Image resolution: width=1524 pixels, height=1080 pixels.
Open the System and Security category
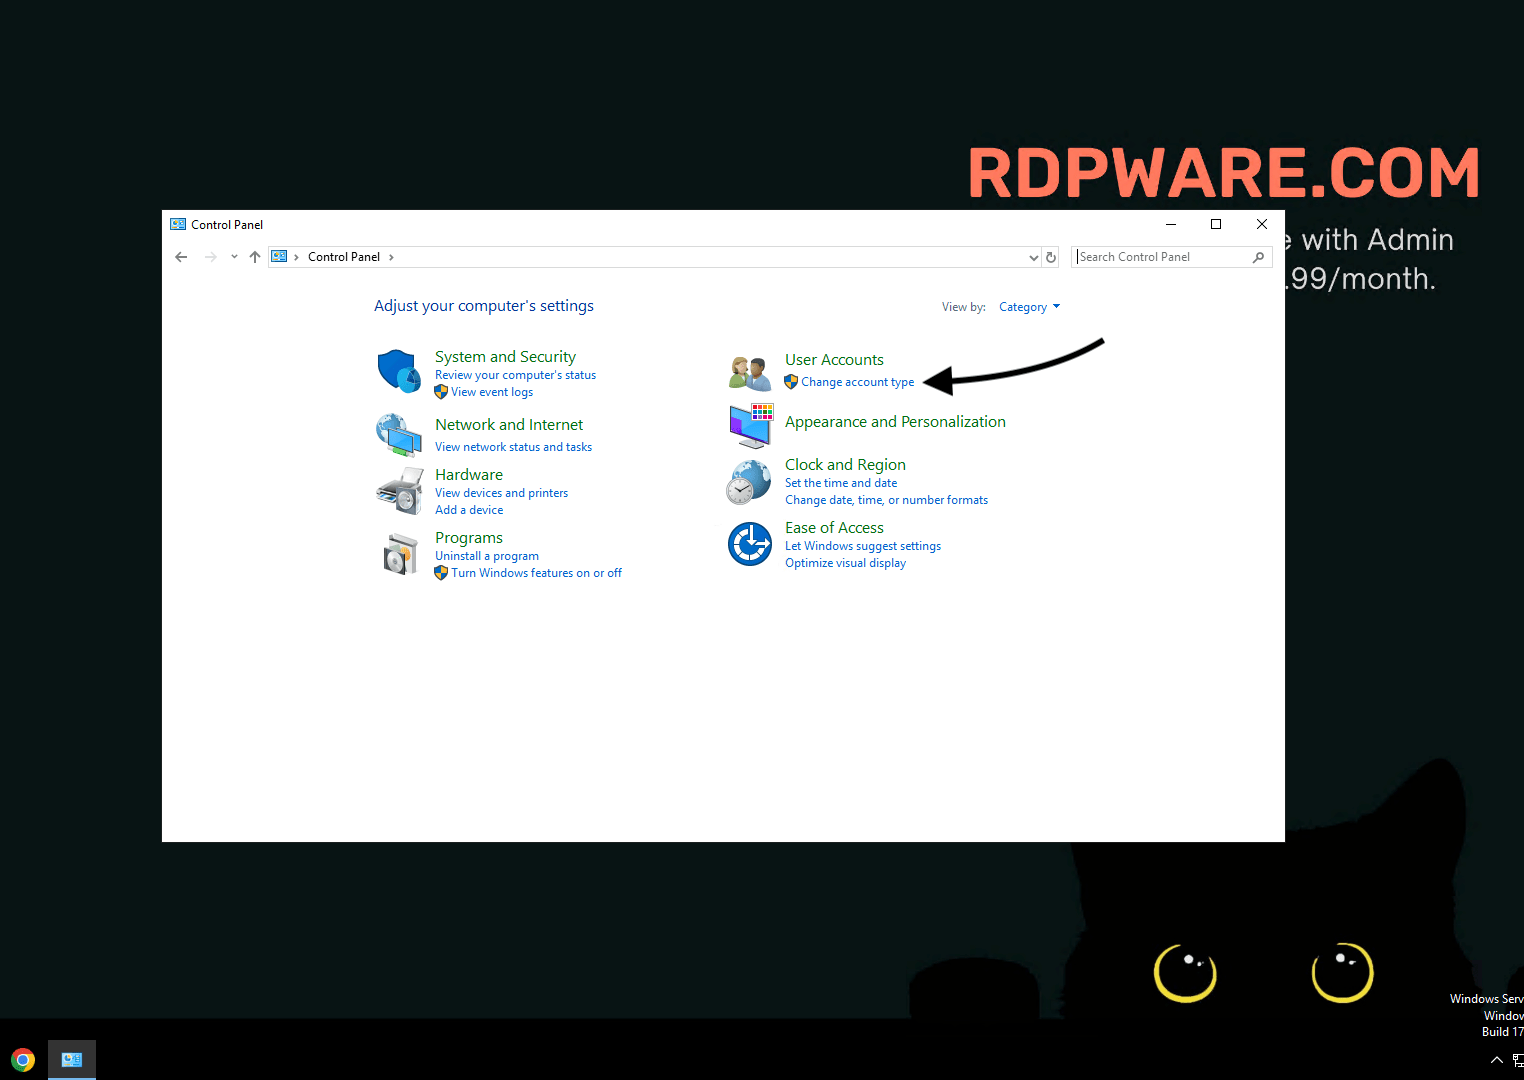(505, 357)
